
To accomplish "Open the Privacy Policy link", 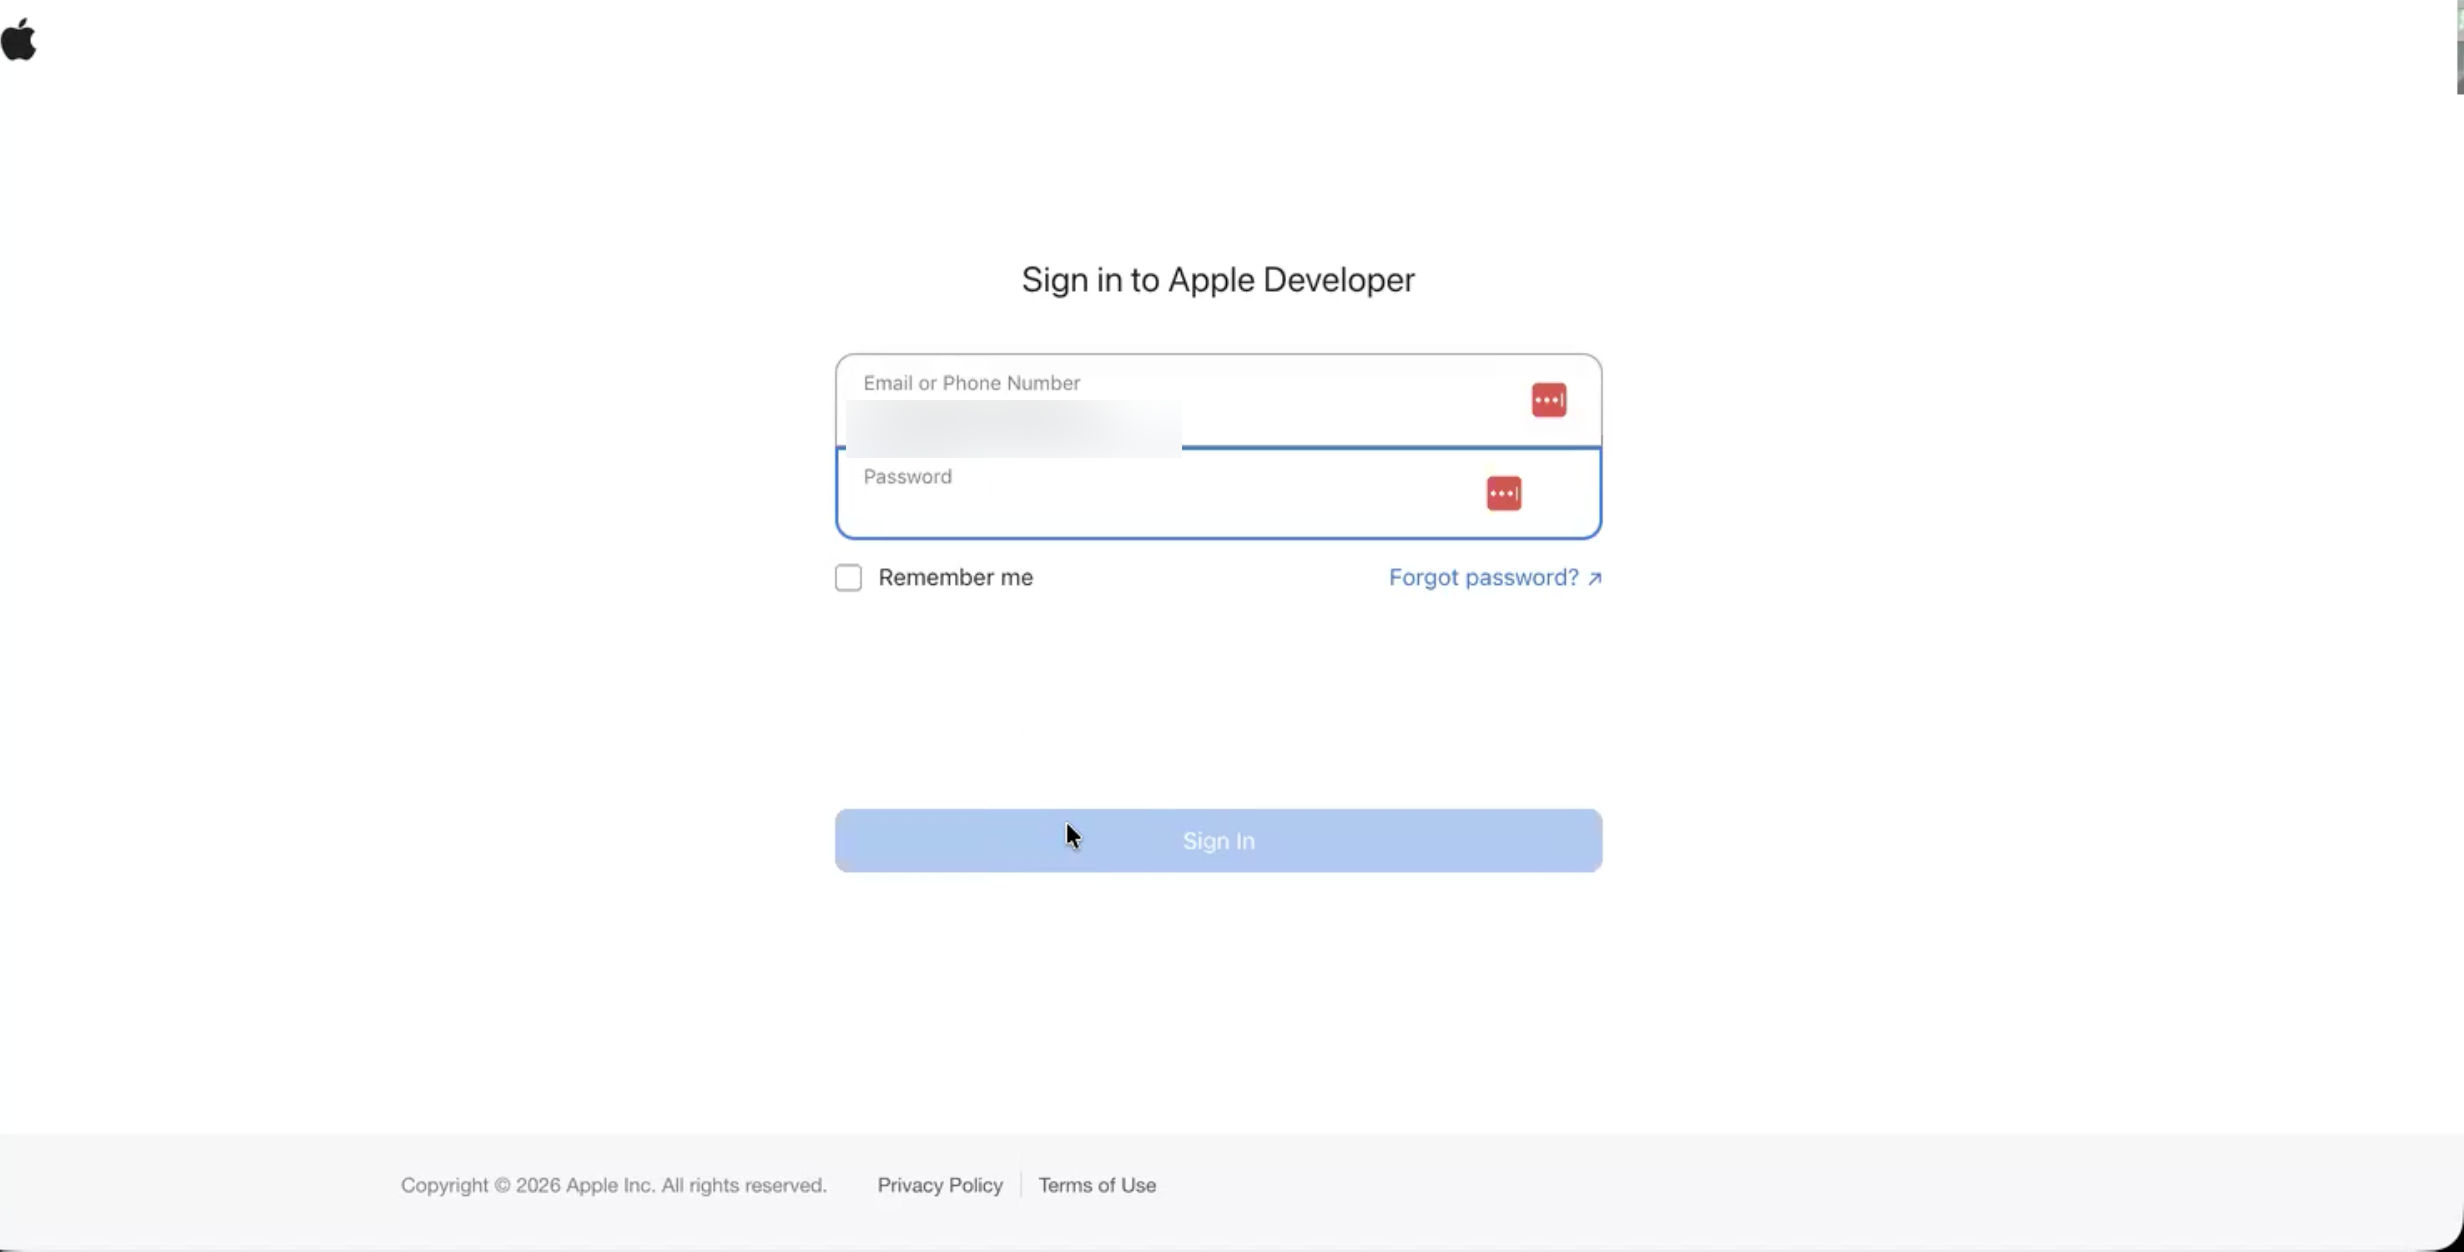I will (940, 1185).
